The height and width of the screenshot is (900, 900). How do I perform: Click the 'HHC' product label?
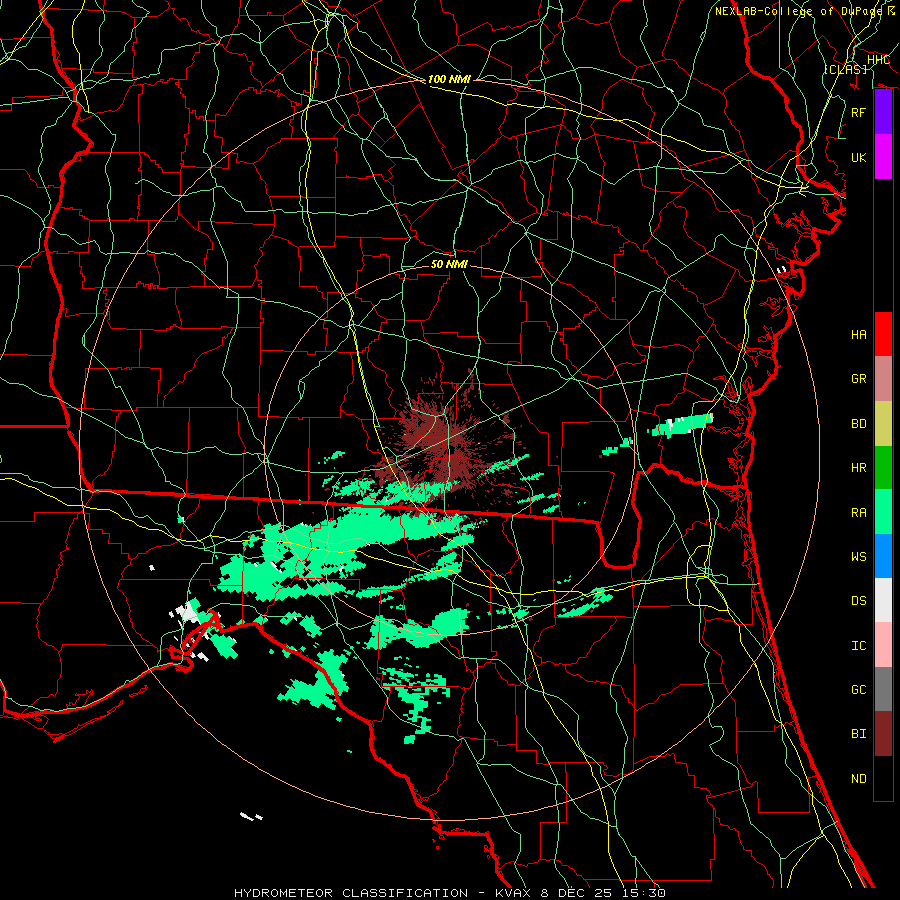point(878,60)
